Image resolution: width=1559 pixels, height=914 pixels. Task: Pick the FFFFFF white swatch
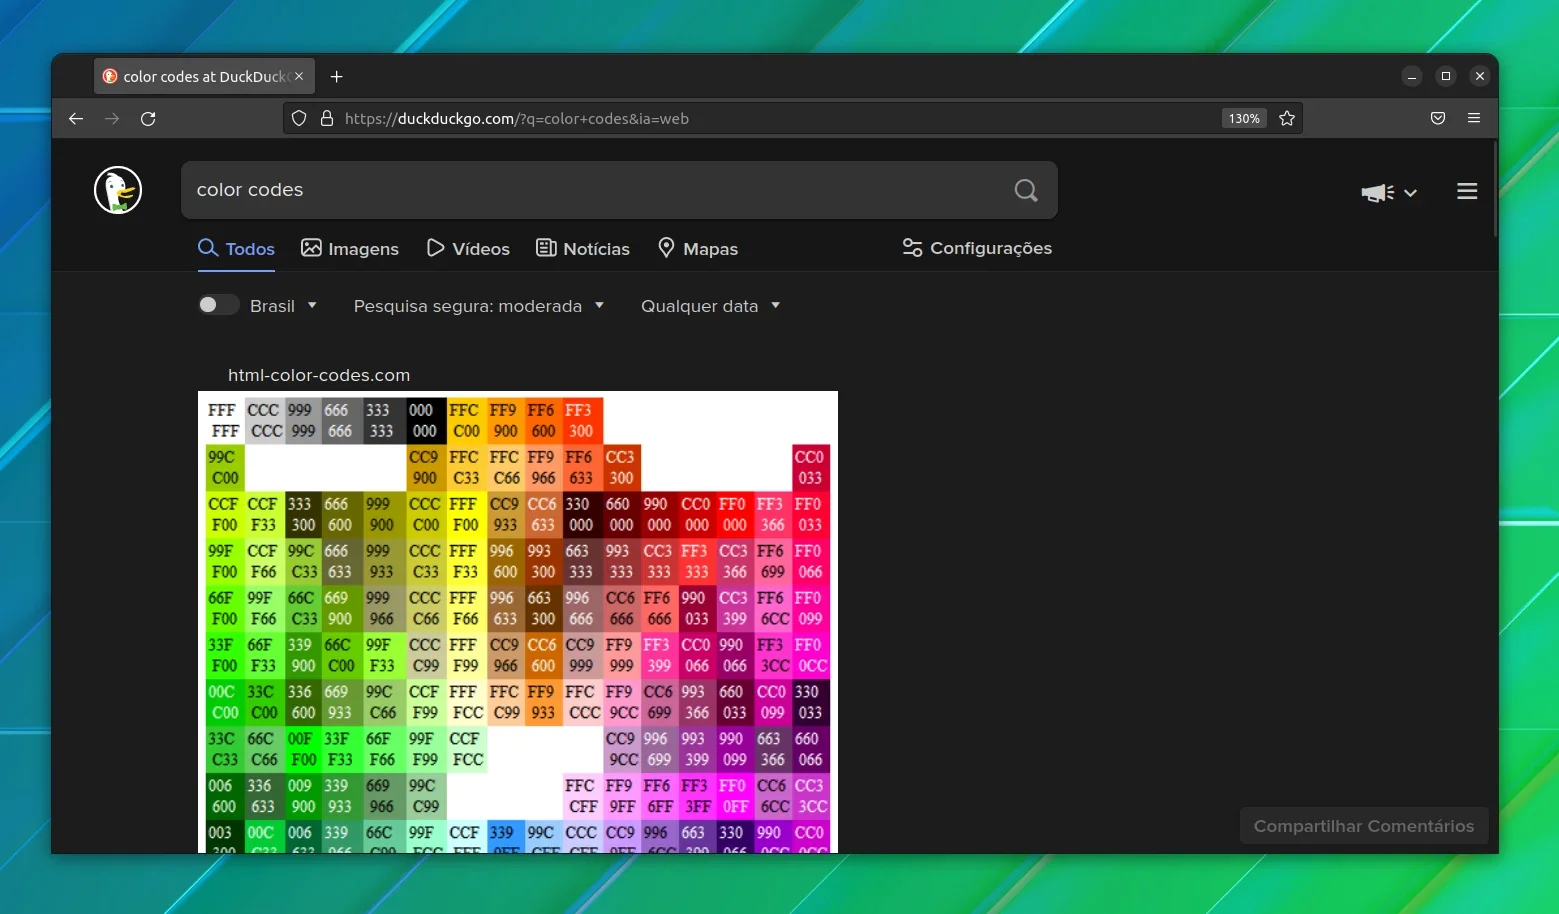pos(223,421)
